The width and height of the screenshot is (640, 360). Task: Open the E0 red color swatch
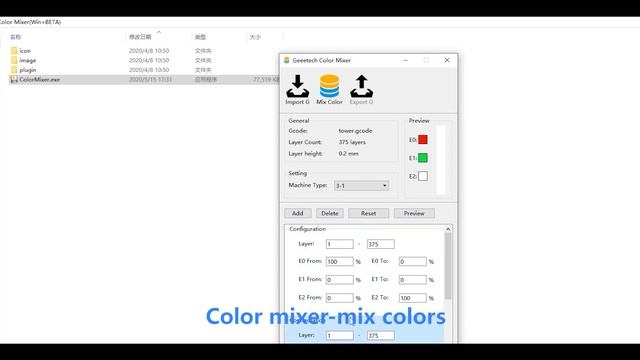point(423,140)
